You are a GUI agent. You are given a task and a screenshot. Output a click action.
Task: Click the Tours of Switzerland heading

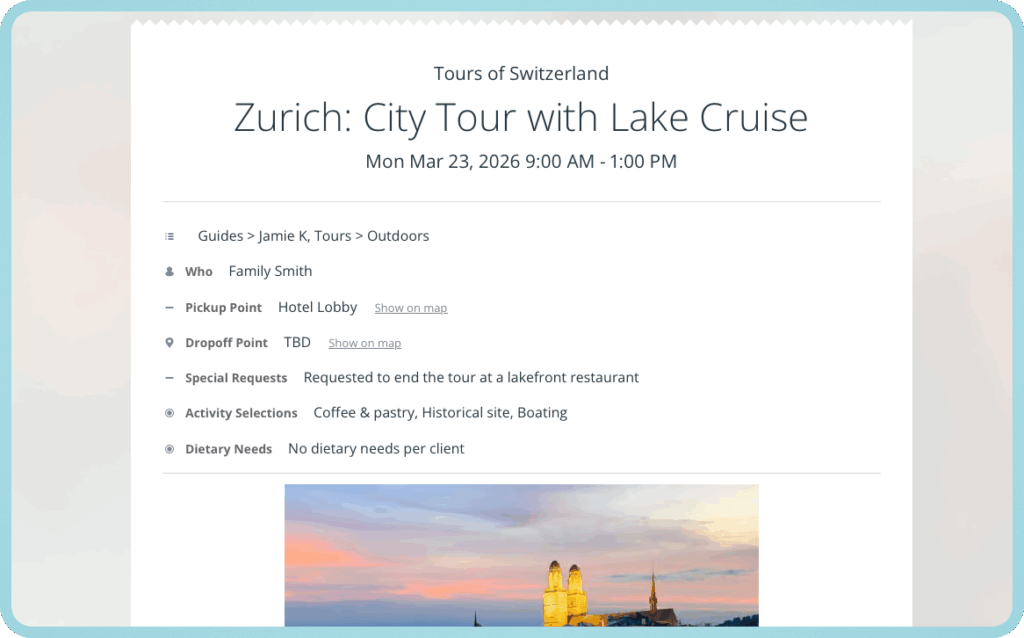tap(521, 73)
